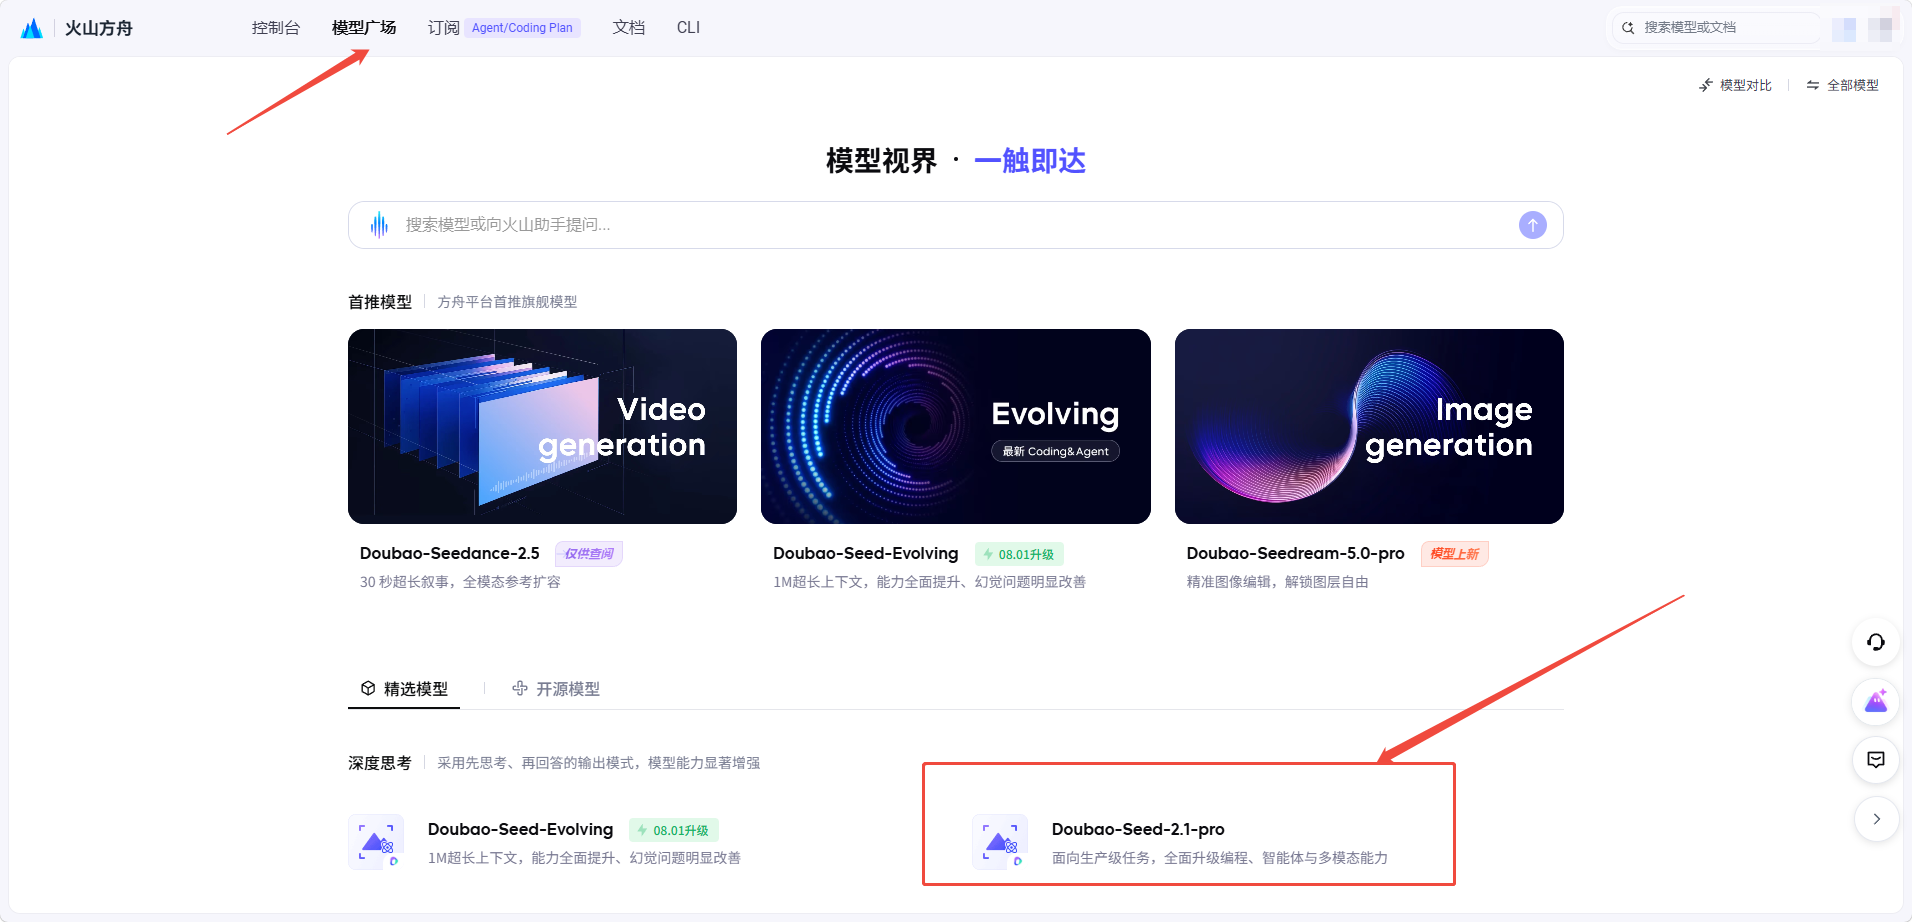Image resolution: width=1912 pixels, height=922 pixels.
Task: Click the 仅供查询 tag
Action: [589, 554]
